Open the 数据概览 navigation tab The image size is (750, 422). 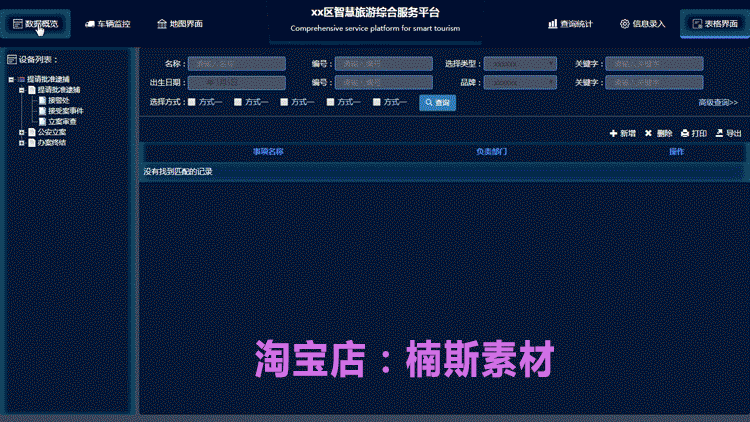pos(35,24)
